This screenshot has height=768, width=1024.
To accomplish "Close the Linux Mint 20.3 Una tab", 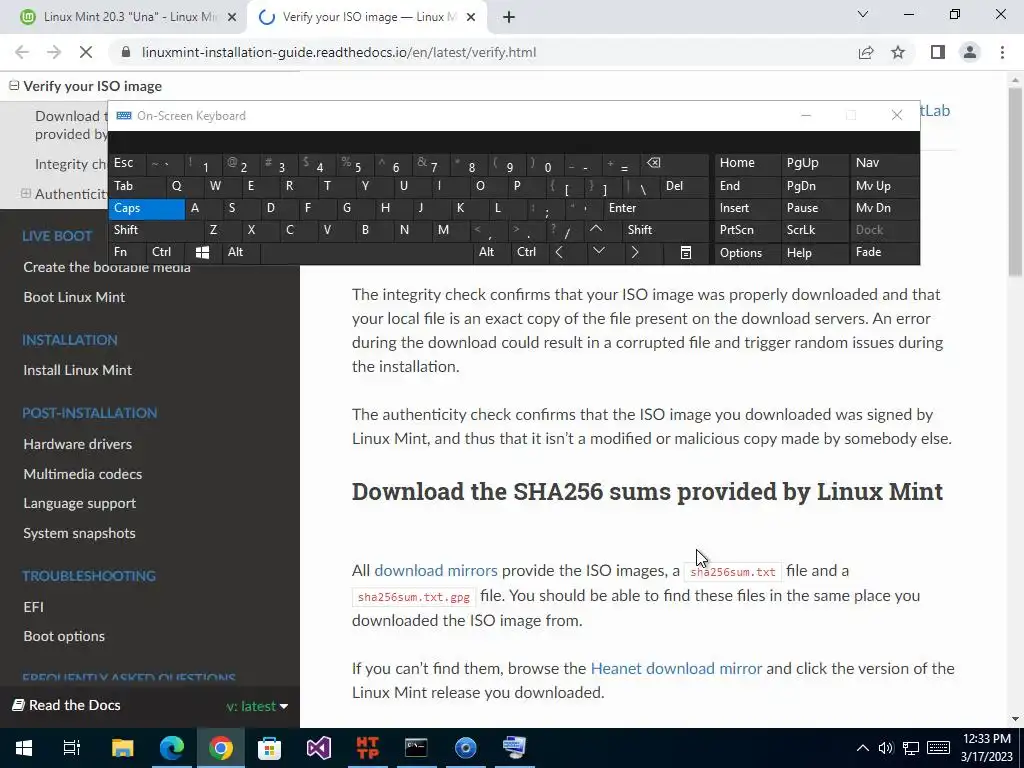I will (232, 18).
